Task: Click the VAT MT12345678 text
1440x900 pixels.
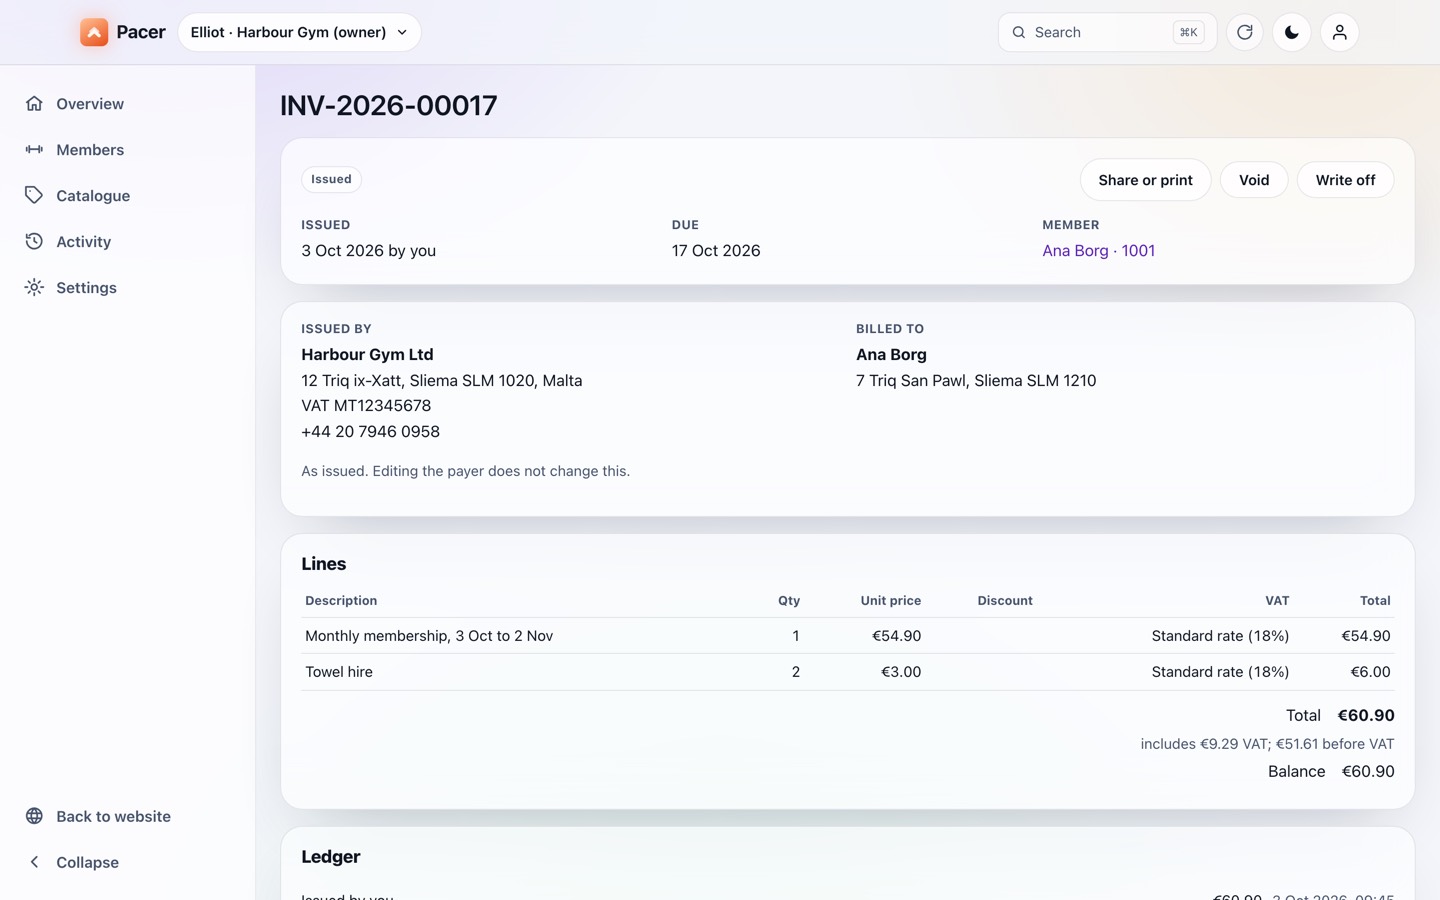Action: click(366, 405)
